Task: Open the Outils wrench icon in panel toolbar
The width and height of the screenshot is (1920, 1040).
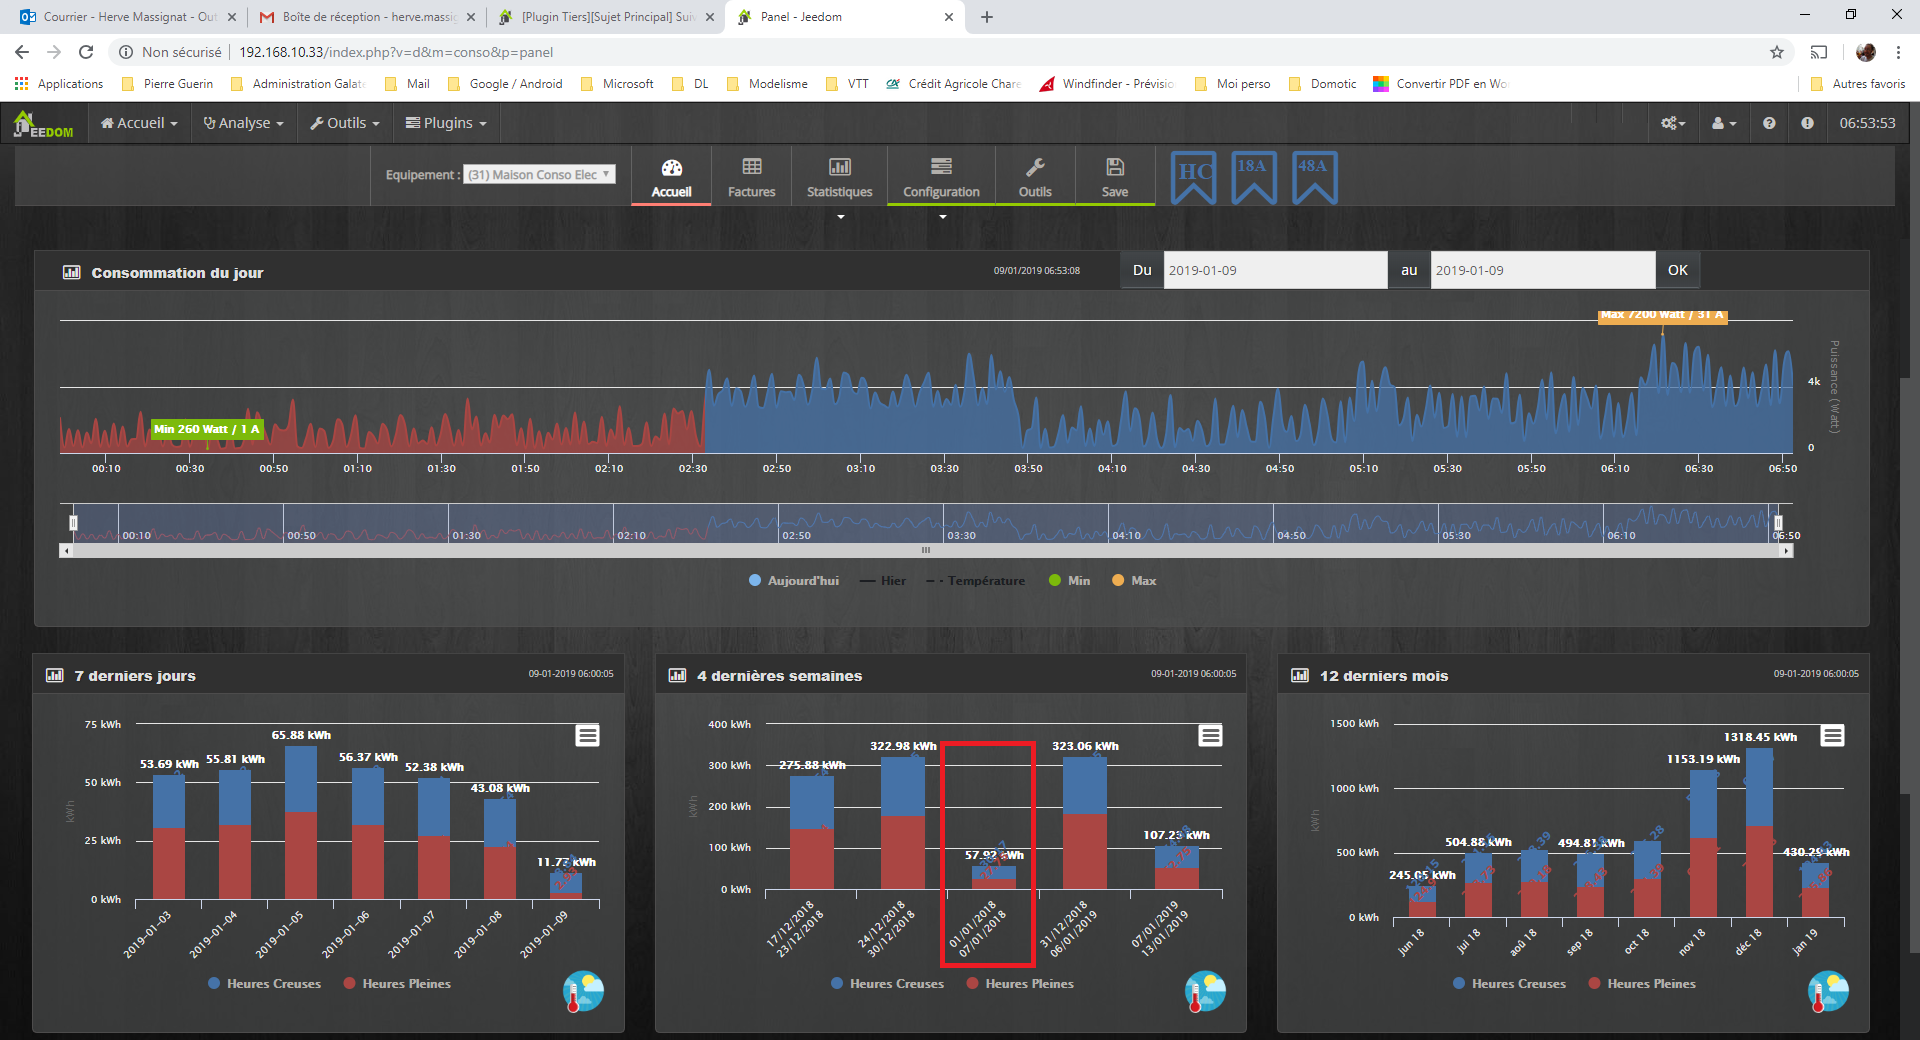Action: tap(1035, 166)
